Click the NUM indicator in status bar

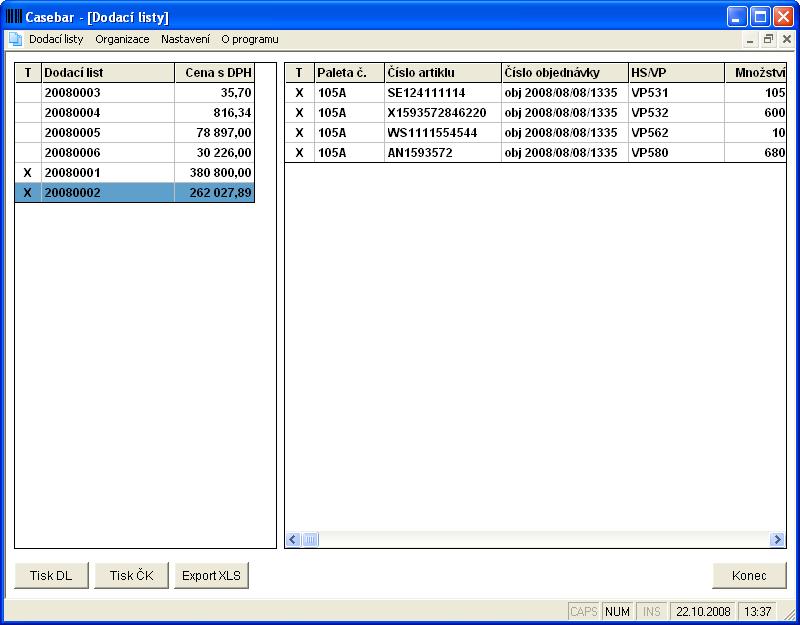(x=617, y=611)
